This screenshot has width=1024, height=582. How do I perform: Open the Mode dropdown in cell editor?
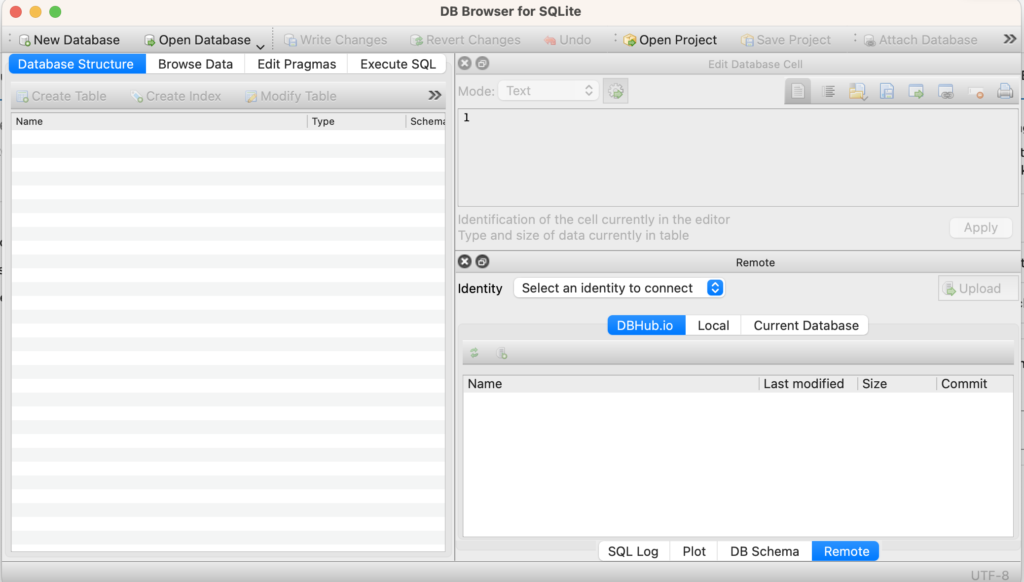point(548,89)
